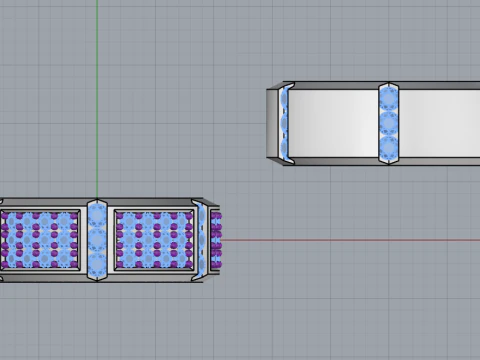Image resolution: width=480 pixels, height=360 pixels.
Task: Select middle gem in lower band's center strip
Action: click(x=97, y=240)
